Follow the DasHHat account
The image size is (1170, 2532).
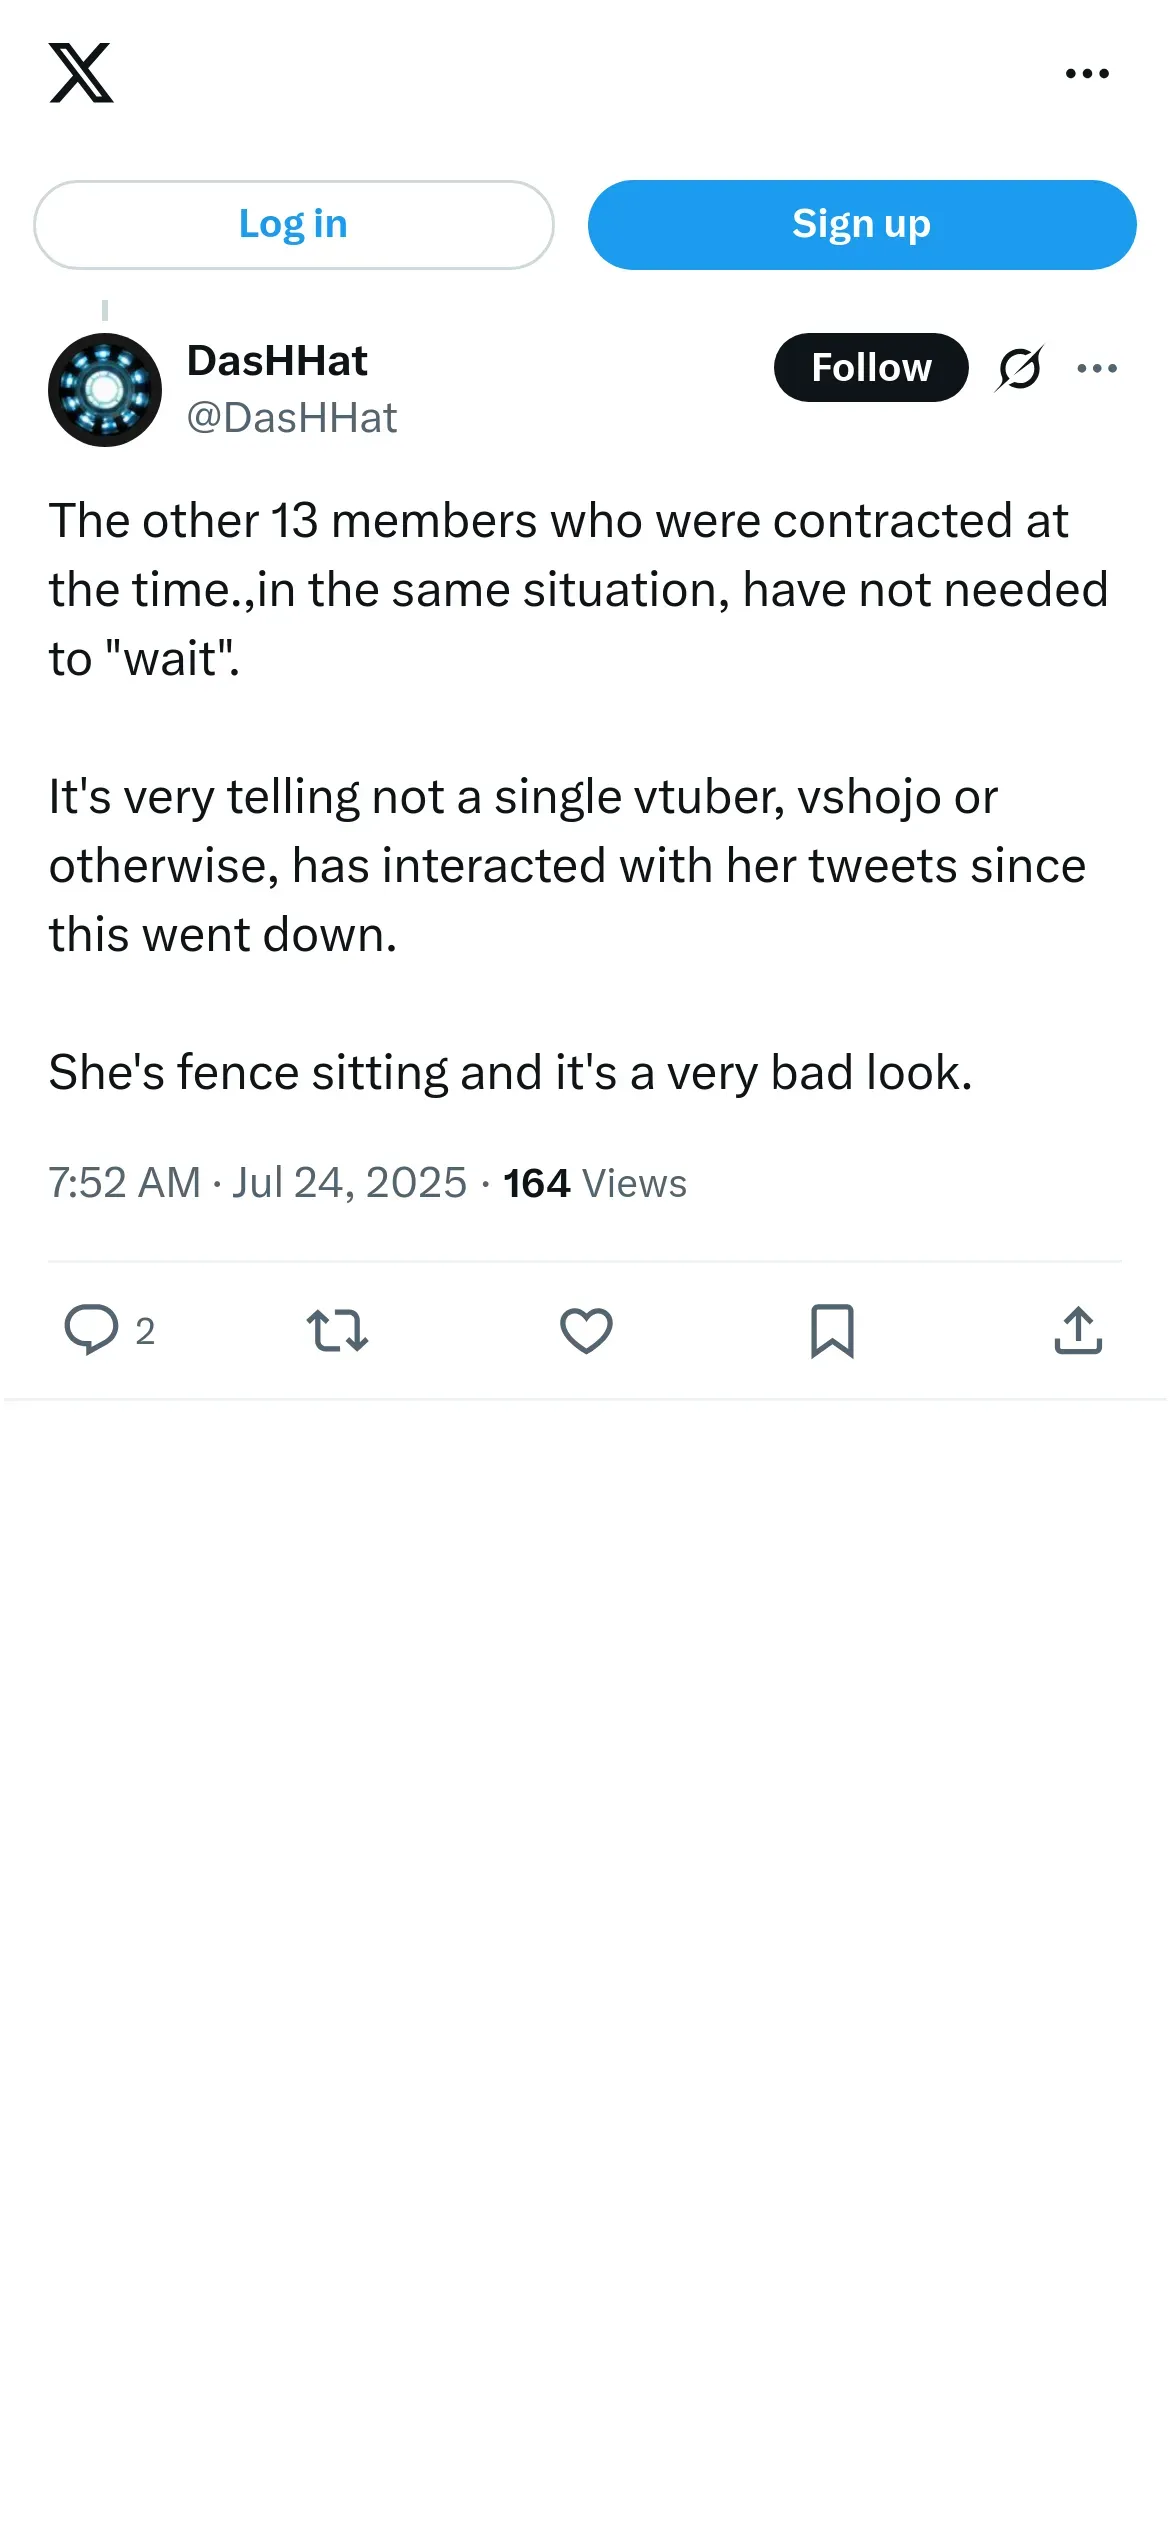[870, 368]
